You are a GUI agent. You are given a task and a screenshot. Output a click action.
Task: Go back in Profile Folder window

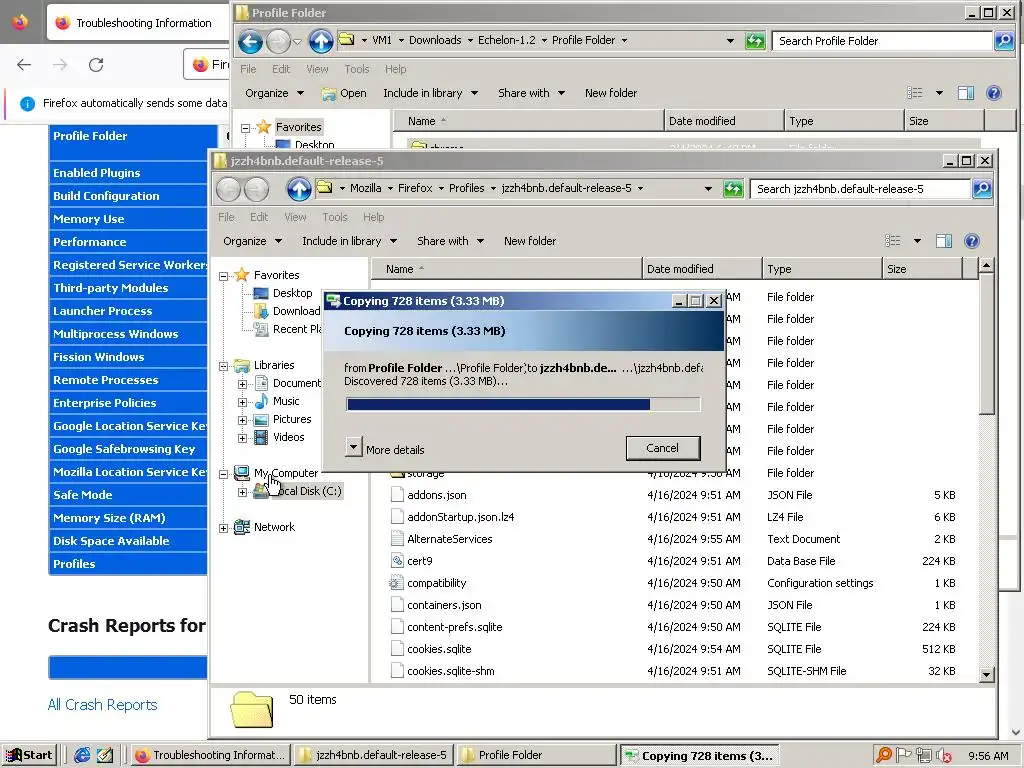point(250,41)
